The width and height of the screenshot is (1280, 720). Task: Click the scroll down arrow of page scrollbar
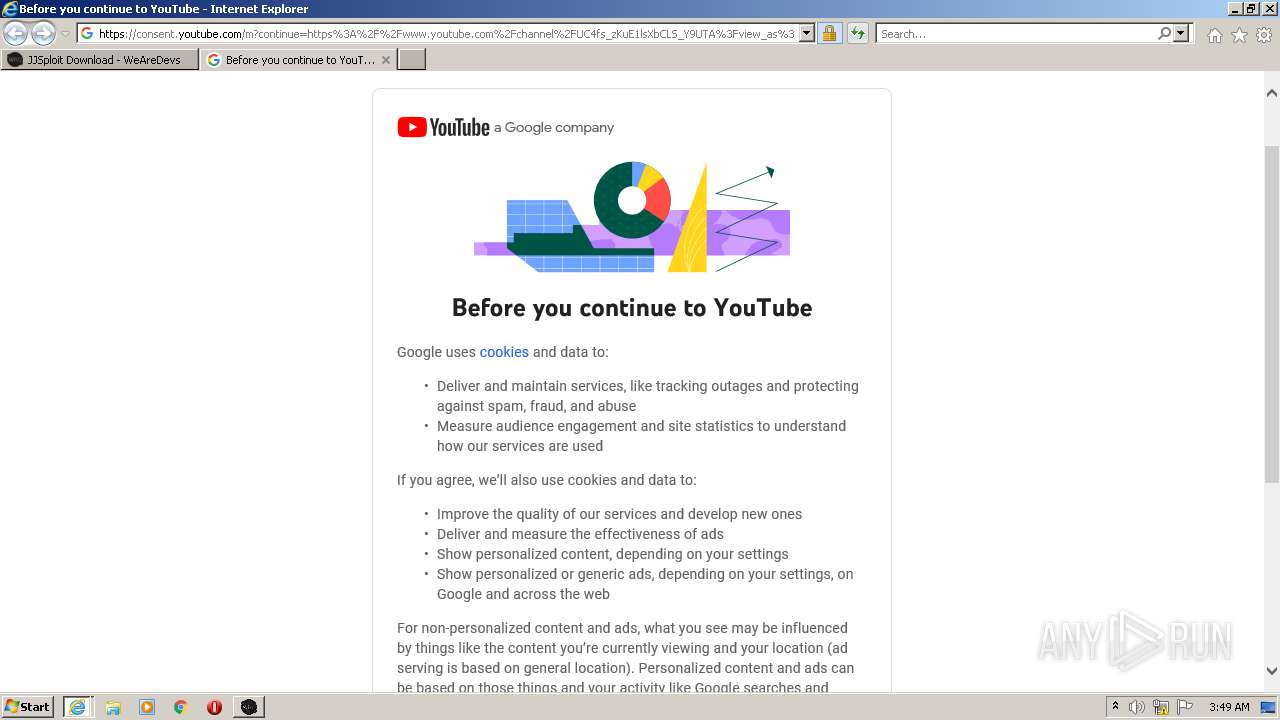point(1272,671)
